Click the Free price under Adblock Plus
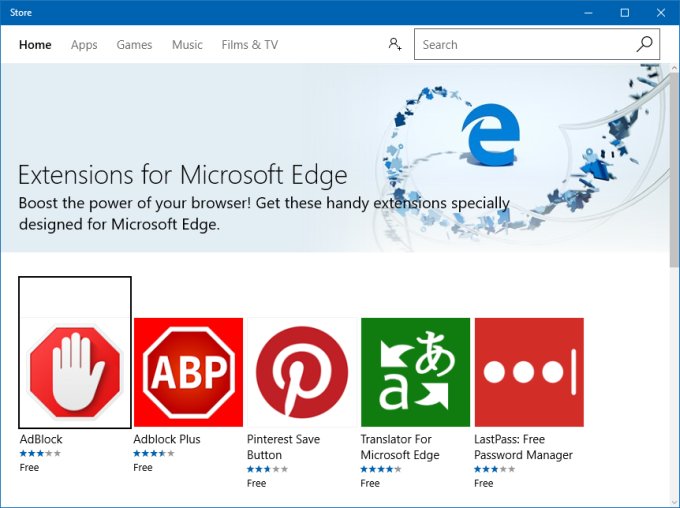The width and height of the screenshot is (680, 508). point(143,467)
